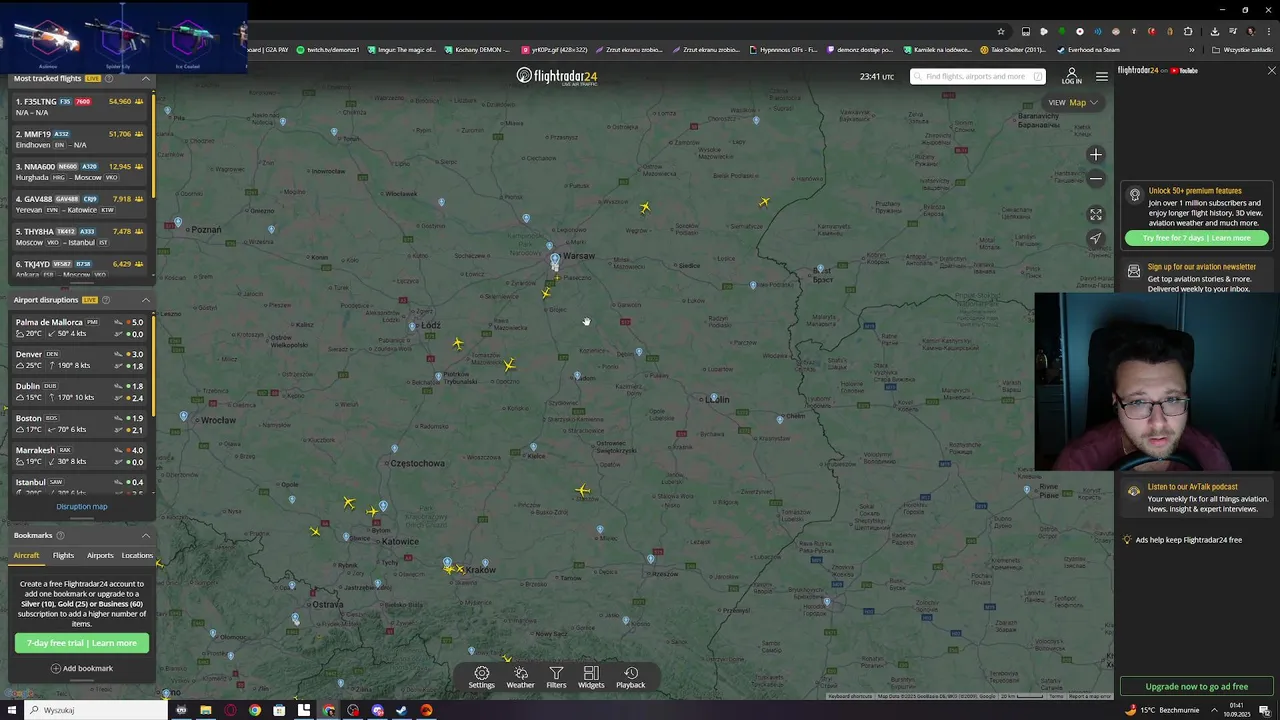
Task: Switch to Aircraft bookmarks tab
Action: 26,555
